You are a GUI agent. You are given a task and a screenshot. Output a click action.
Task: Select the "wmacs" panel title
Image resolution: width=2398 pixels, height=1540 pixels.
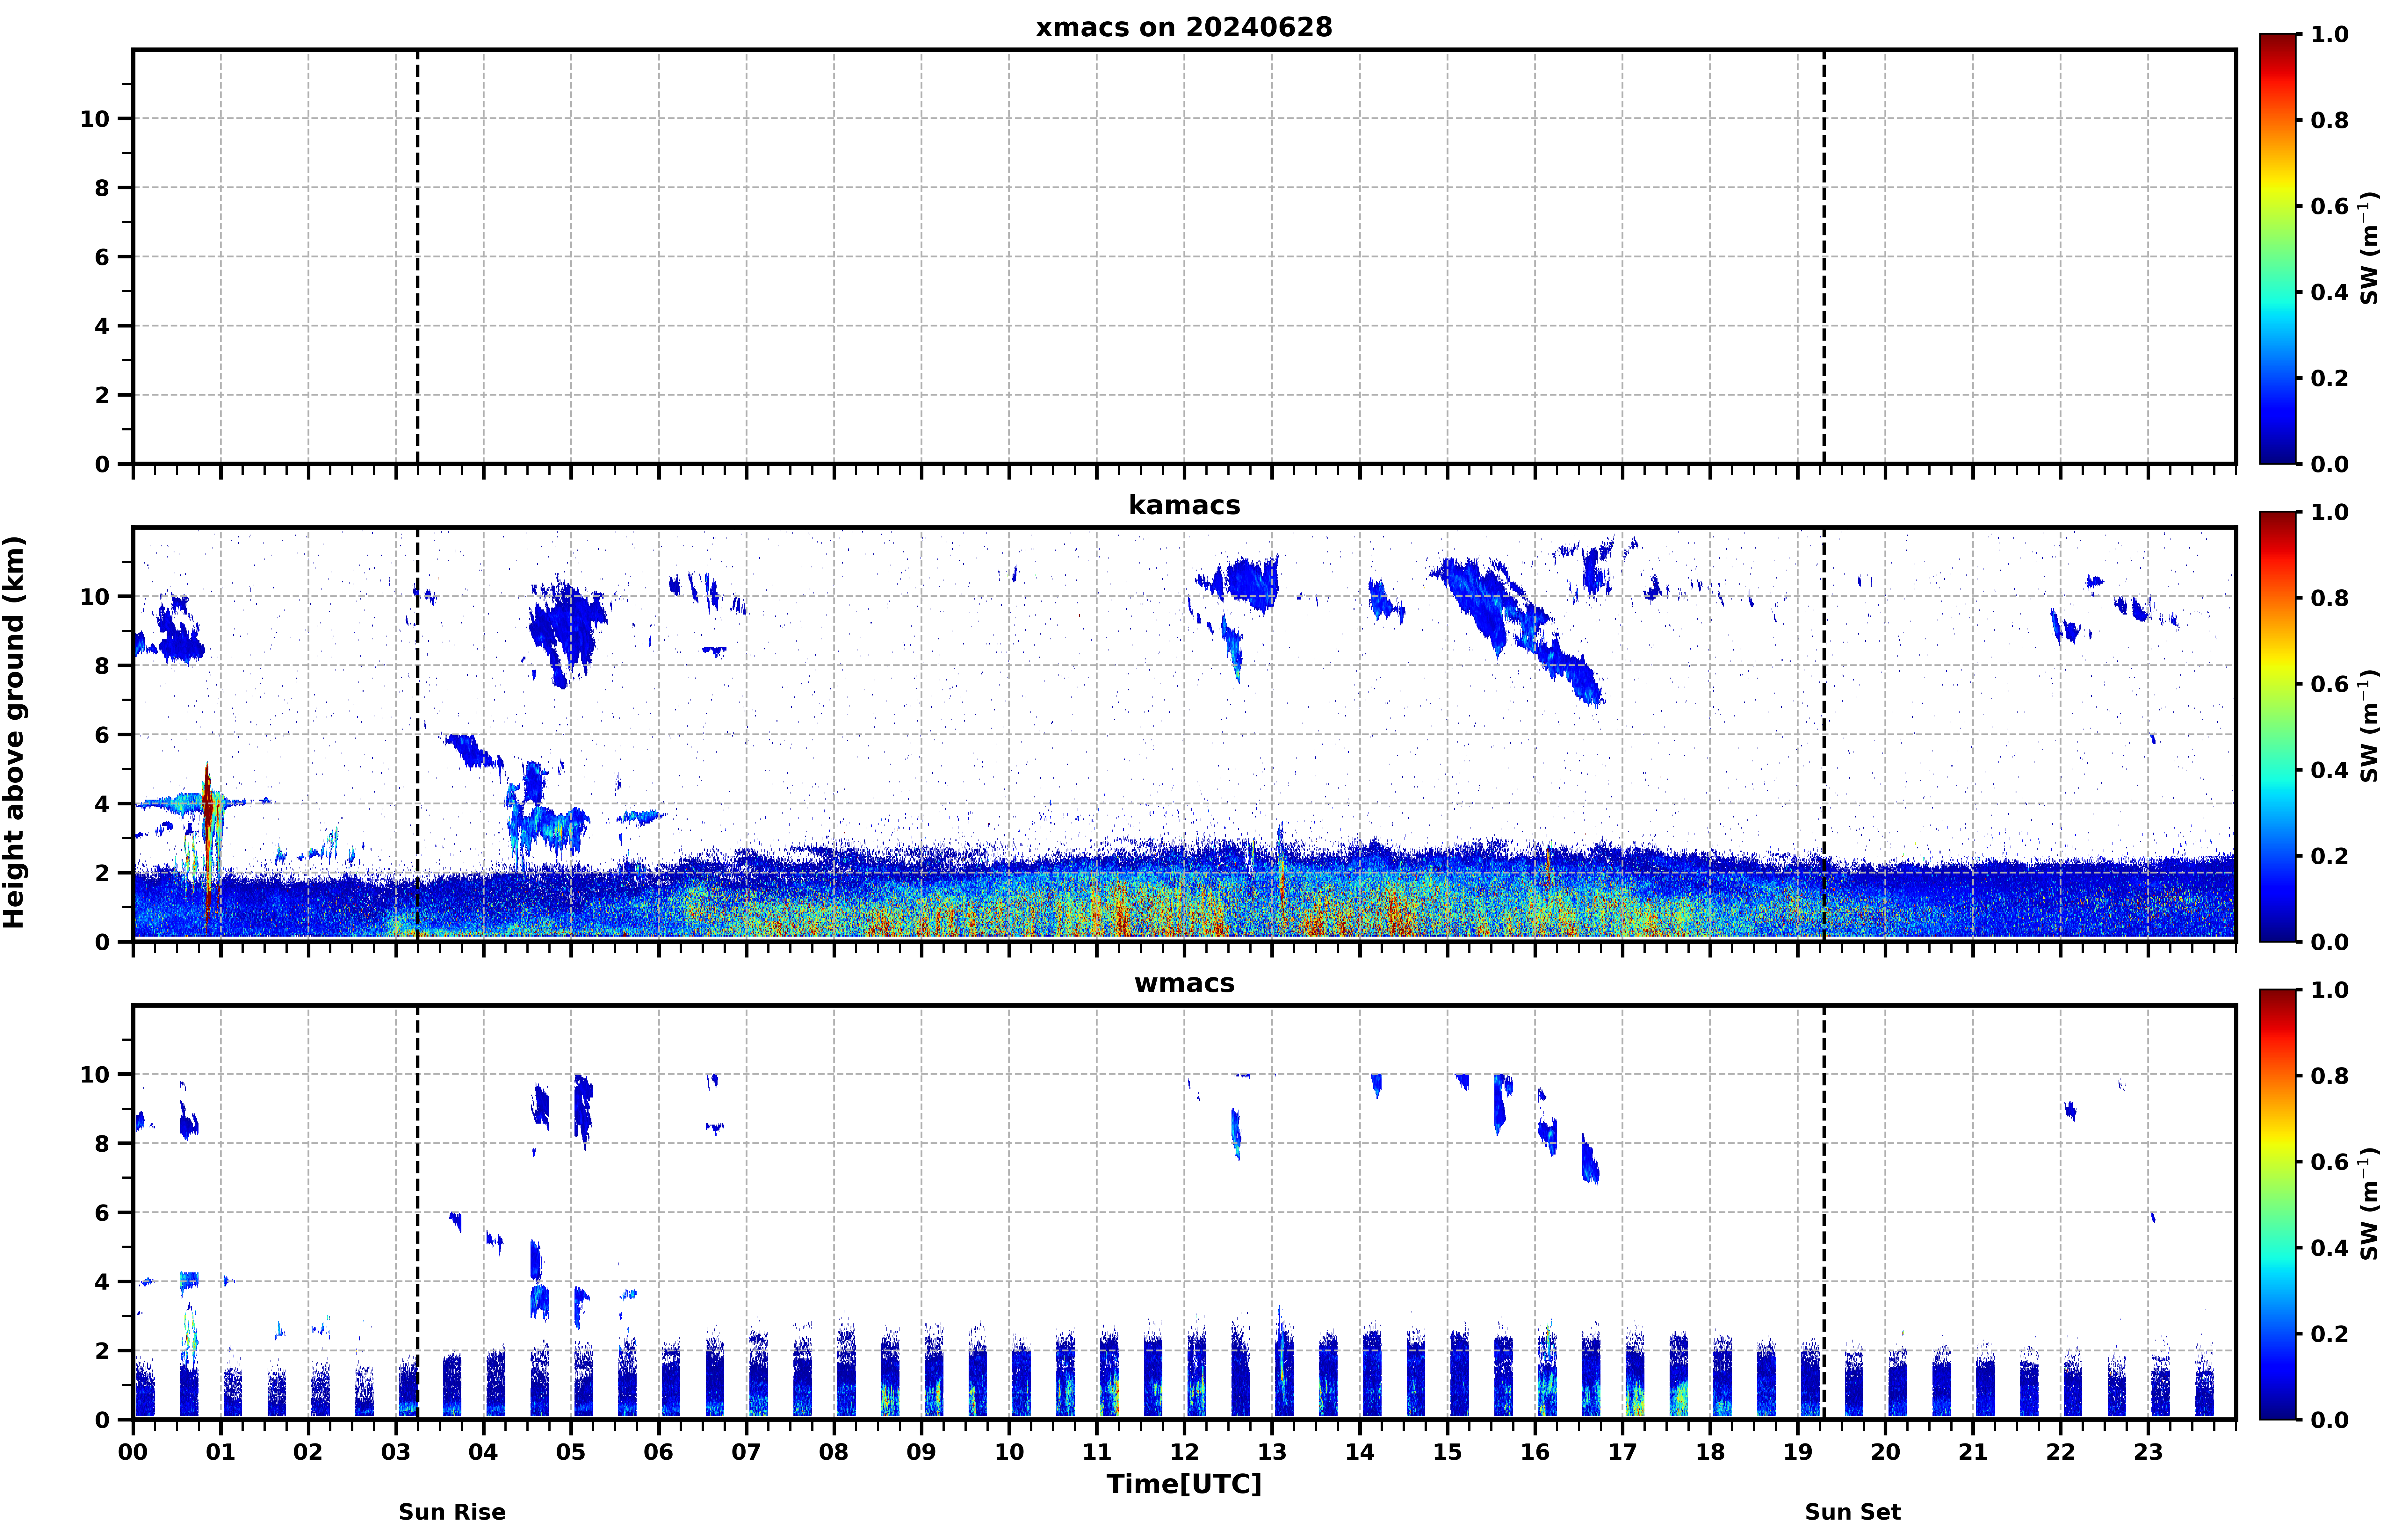1184,983
